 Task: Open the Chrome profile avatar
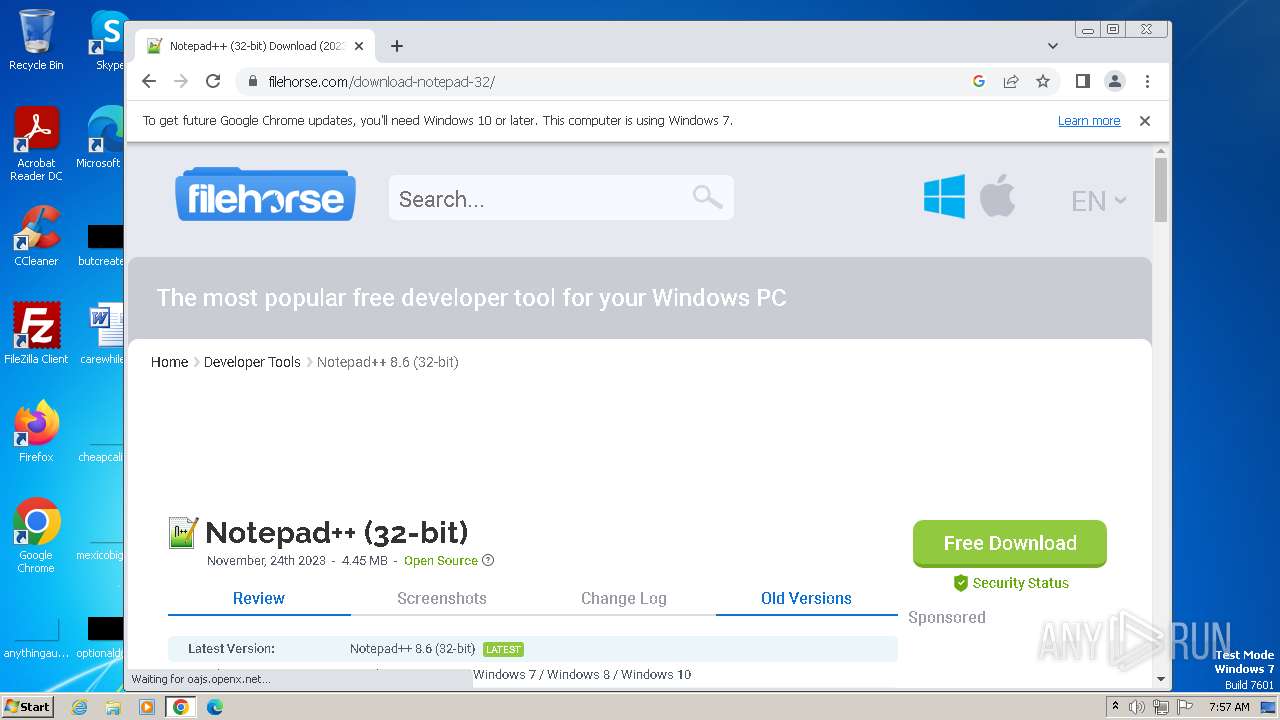(x=1115, y=81)
